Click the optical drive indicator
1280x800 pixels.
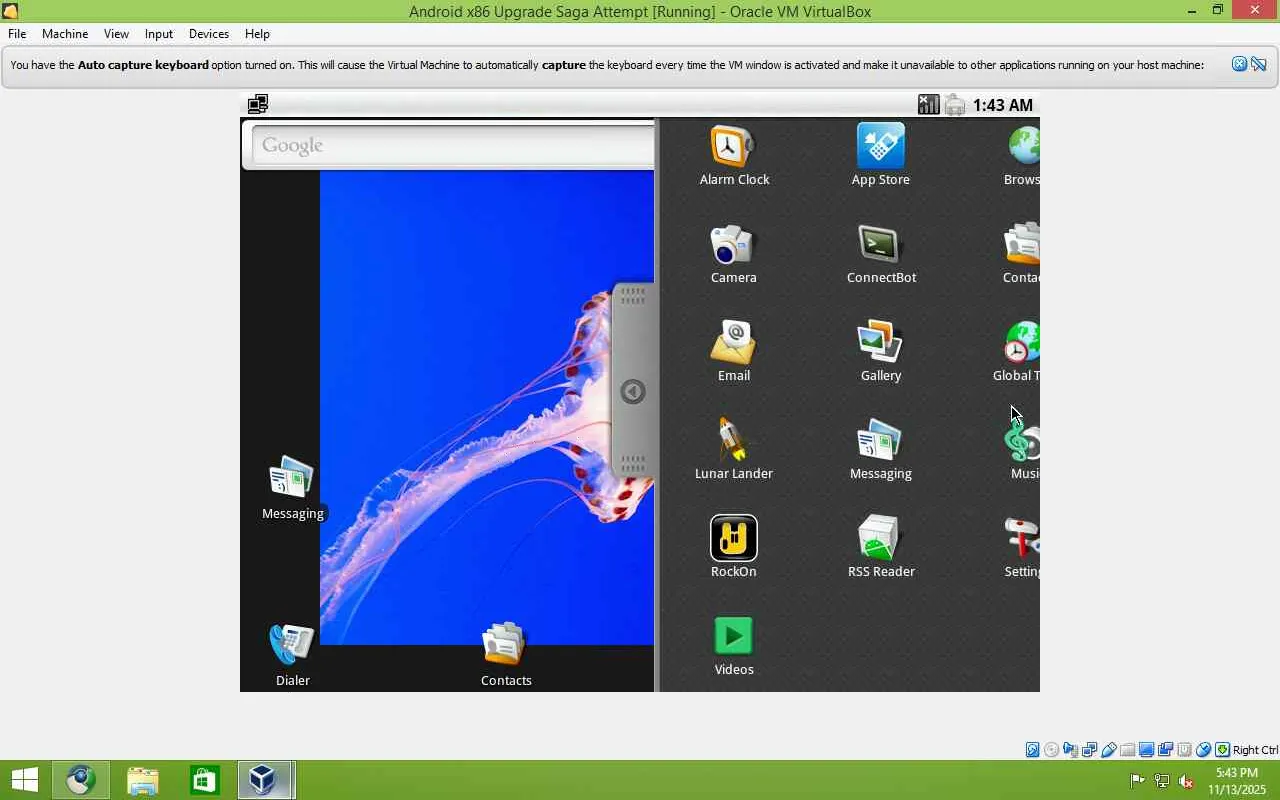pyautogui.click(x=1052, y=750)
